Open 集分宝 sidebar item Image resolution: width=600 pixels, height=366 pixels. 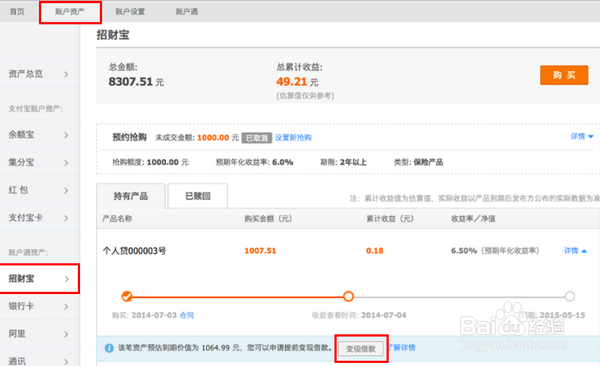point(40,162)
